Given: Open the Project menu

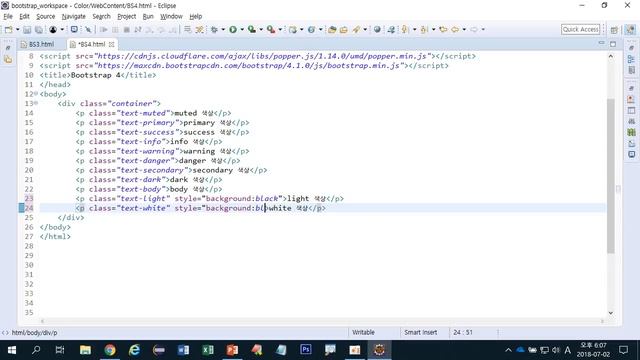Looking at the screenshot, I should pos(127,16).
